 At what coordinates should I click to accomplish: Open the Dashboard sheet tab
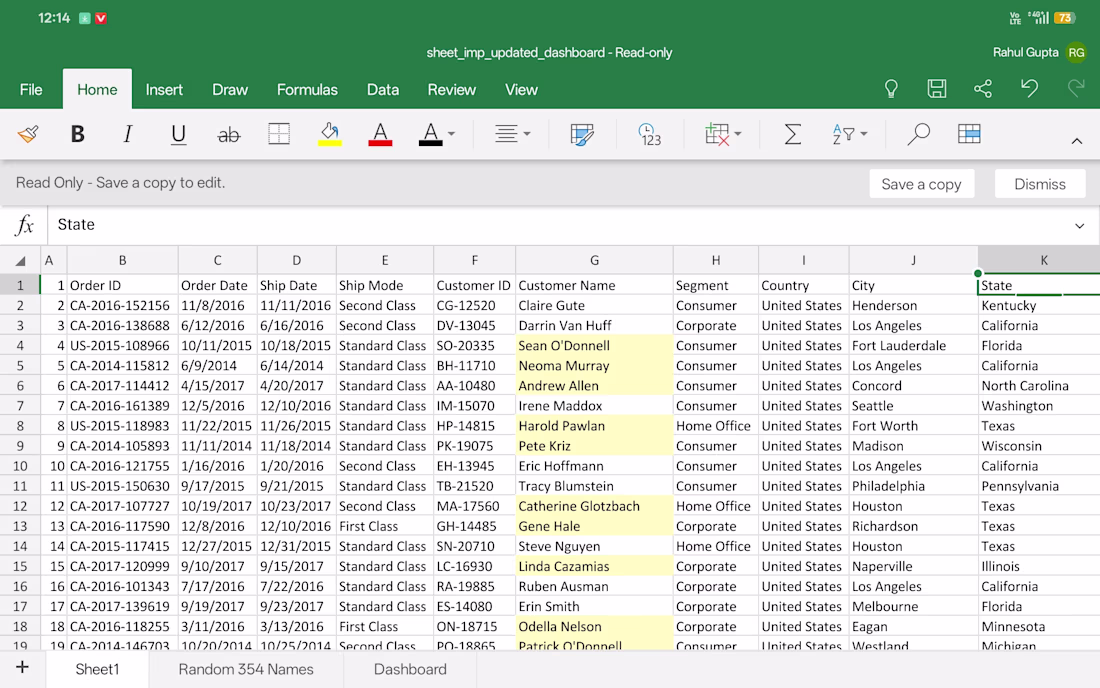click(410, 669)
